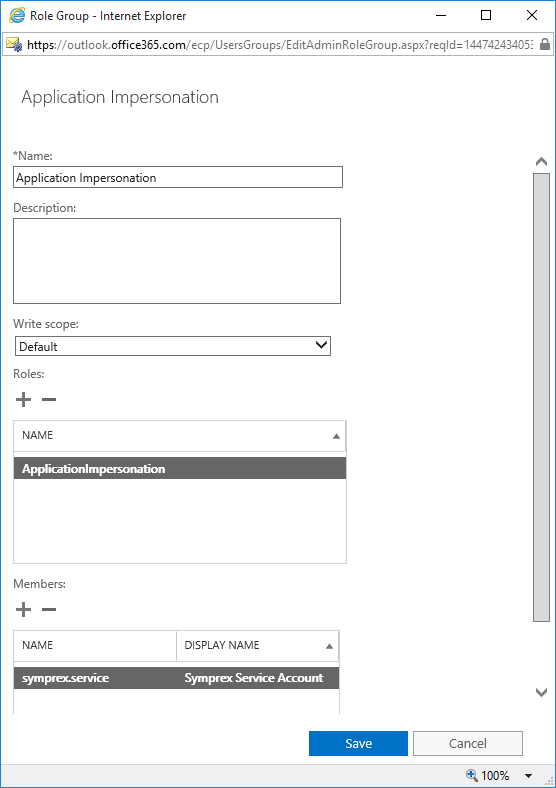The image size is (556, 788).
Task: Click the URL in the address bar
Action: 280,45
